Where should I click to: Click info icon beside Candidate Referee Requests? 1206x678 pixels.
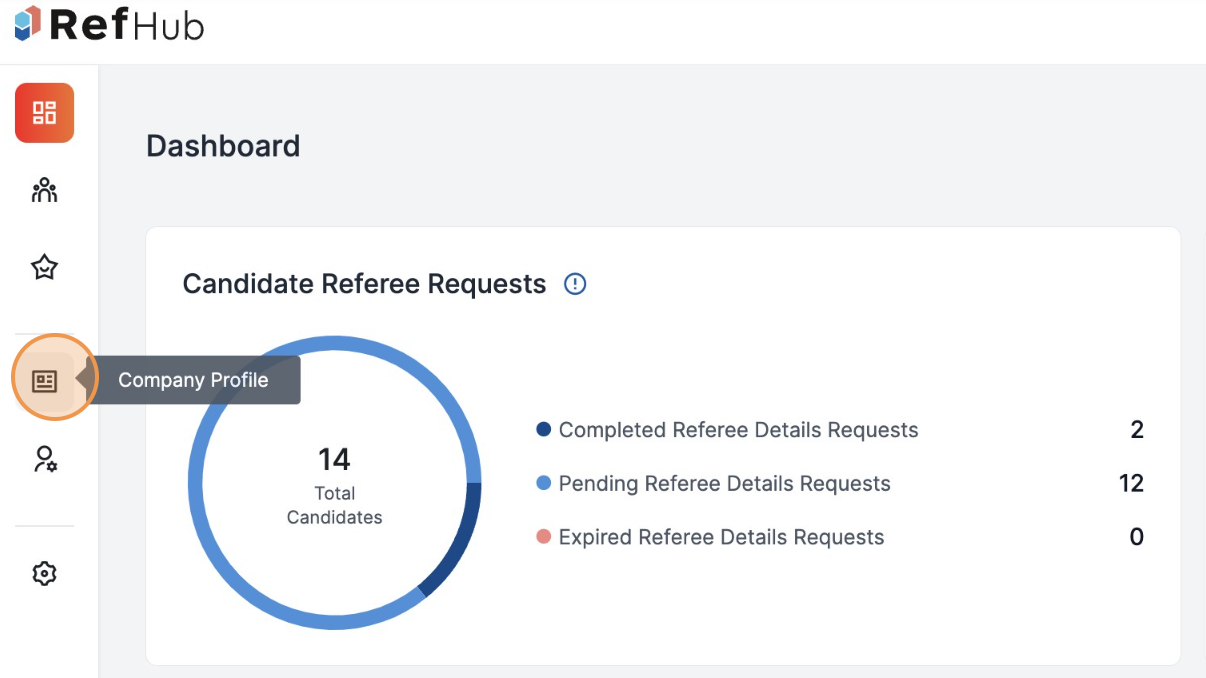575,284
